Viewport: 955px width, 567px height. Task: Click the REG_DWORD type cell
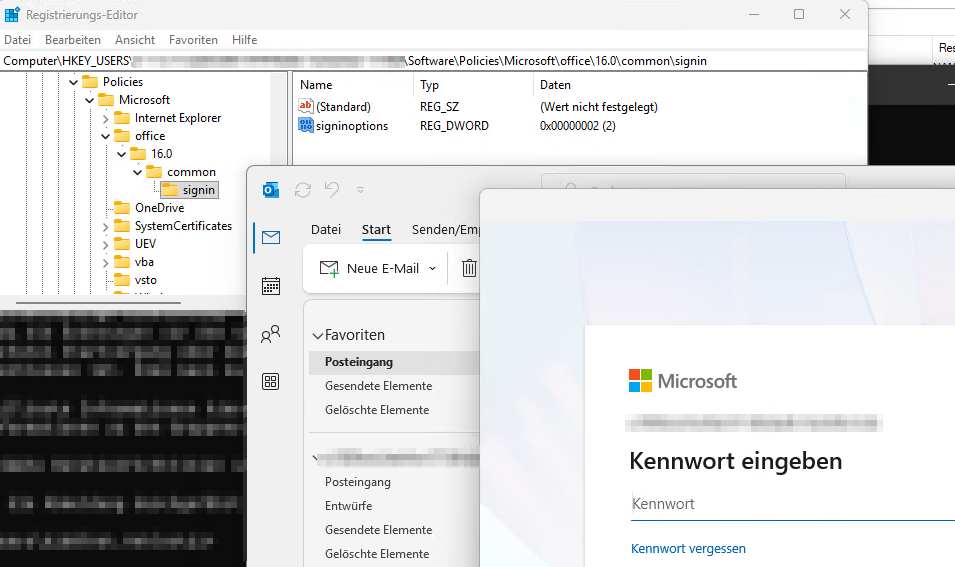pyautogui.click(x=454, y=125)
